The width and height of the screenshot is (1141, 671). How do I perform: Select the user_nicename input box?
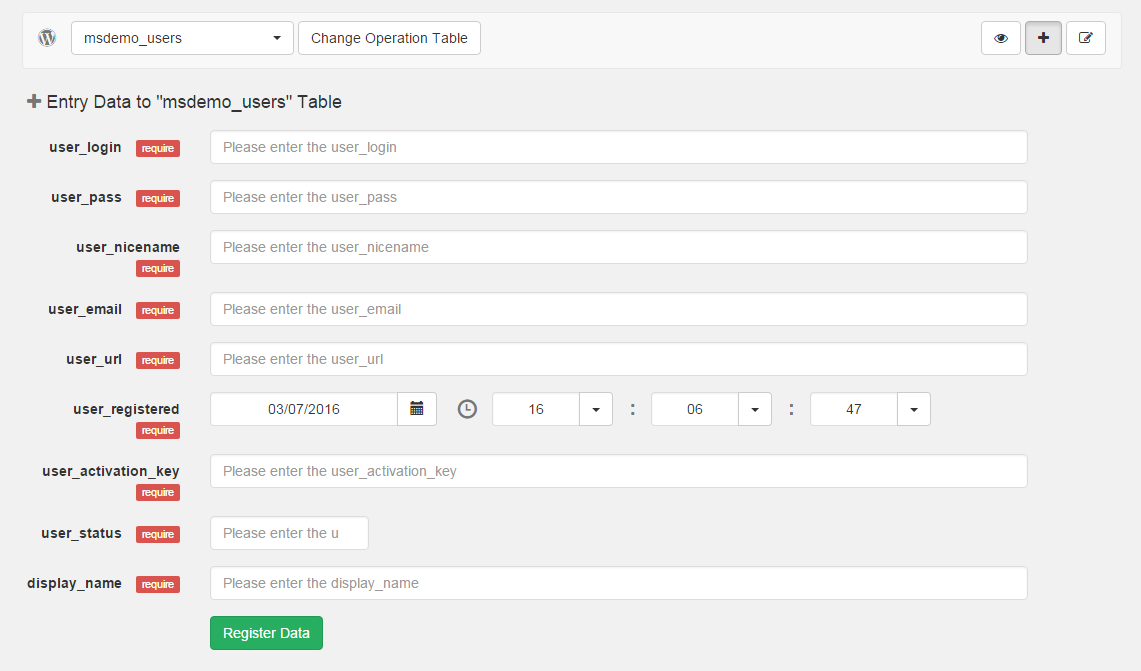(618, 247)
